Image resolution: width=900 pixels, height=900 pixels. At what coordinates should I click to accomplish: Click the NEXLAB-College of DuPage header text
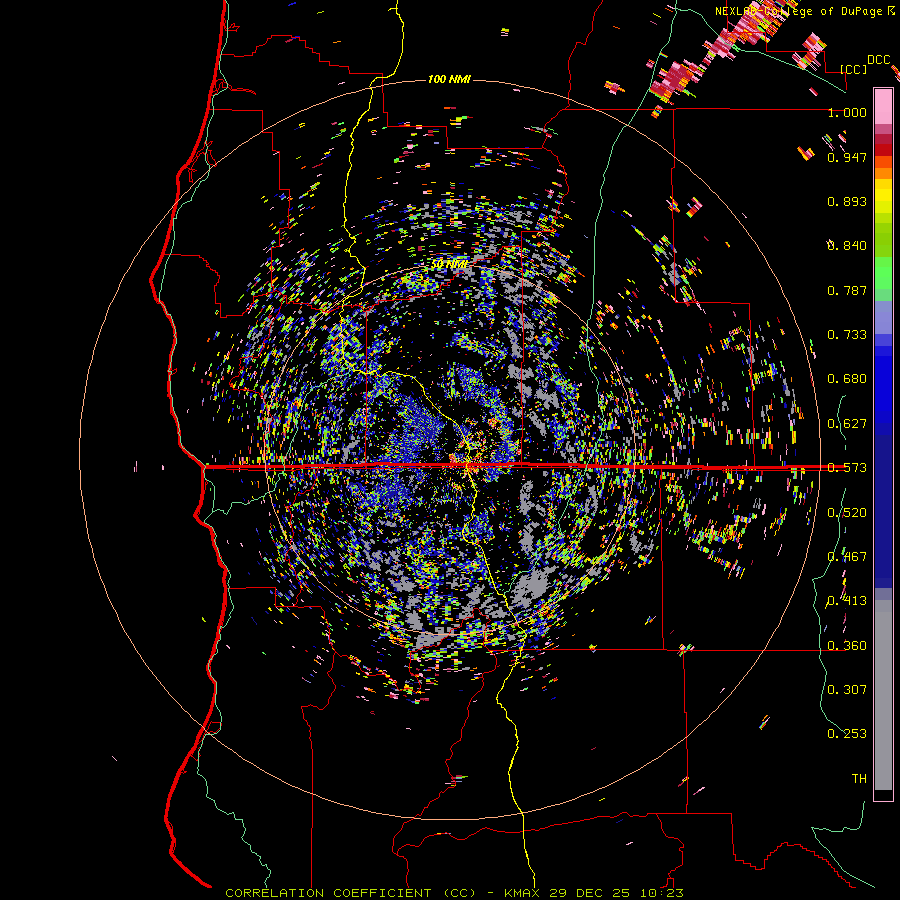click(798, 11)
